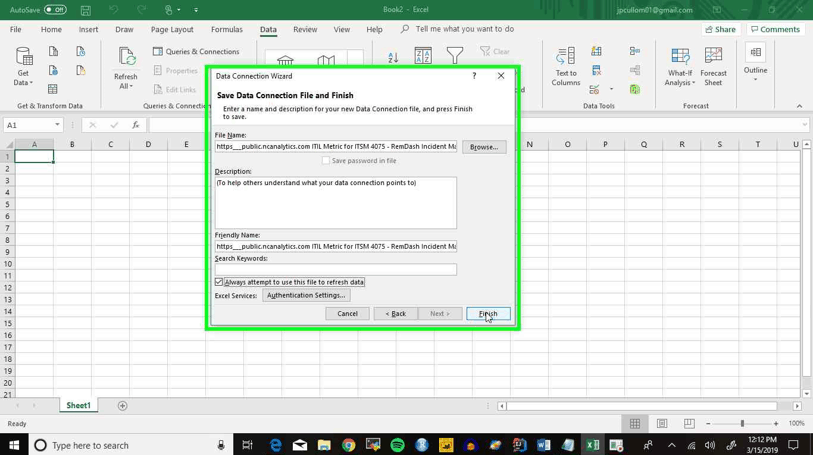Click the Comments button
Screen dimensions: 815x455
coord(775,30)
